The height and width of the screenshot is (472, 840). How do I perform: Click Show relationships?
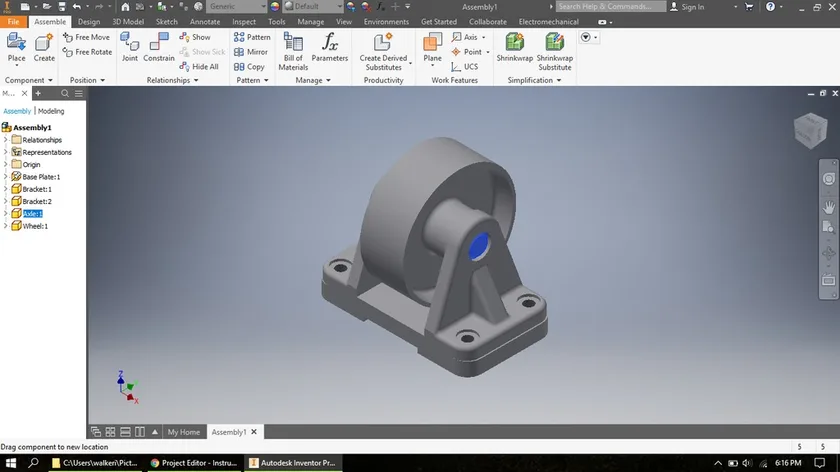click(x=195, y=37)
